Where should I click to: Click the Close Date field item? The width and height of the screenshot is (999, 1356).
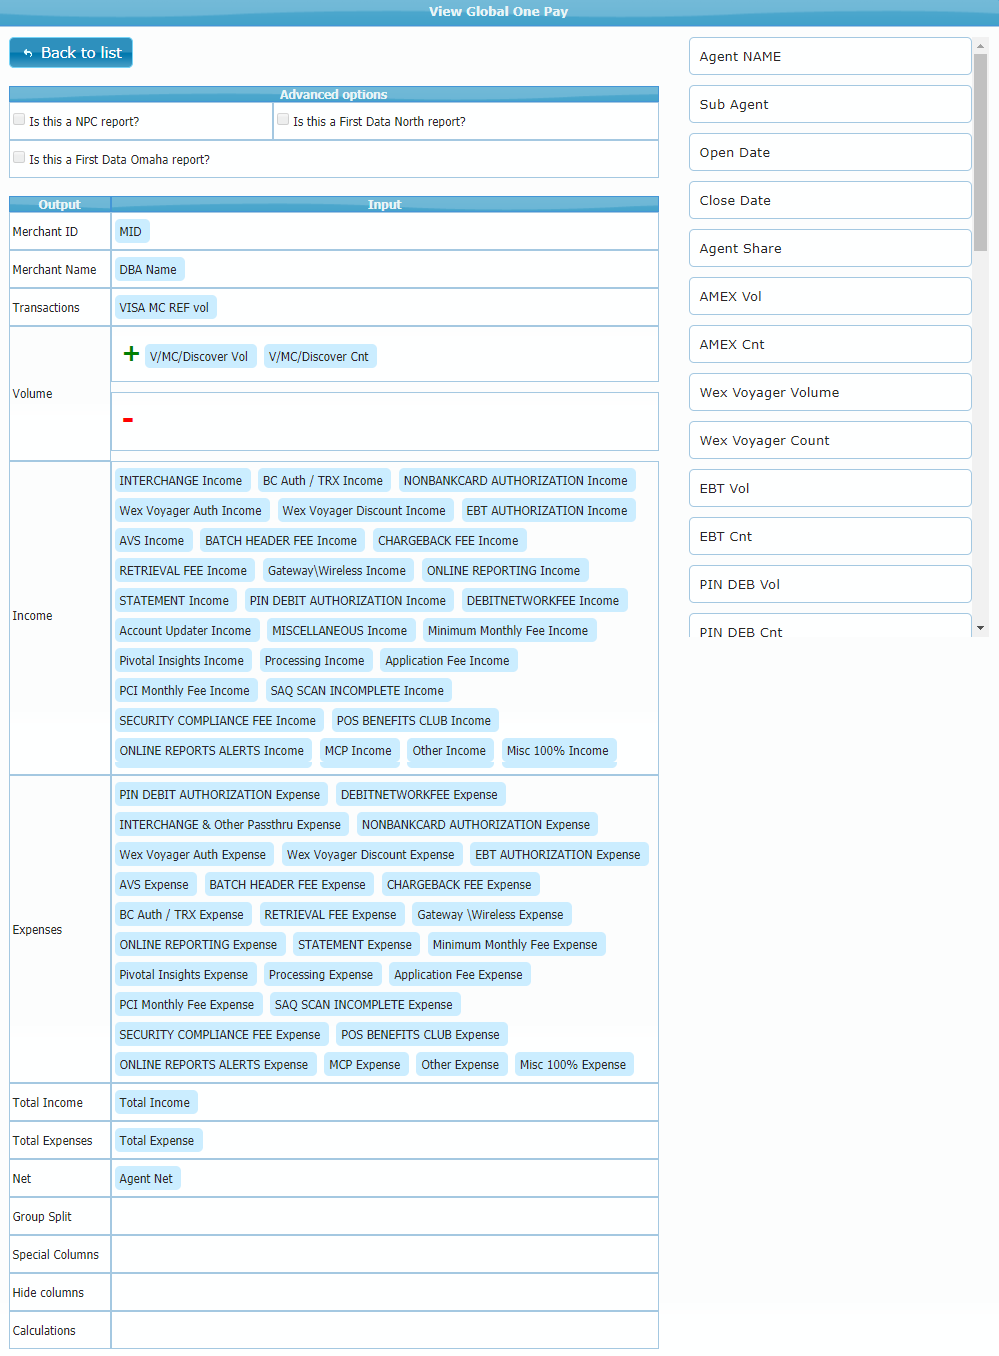click(x=829, y=201)
